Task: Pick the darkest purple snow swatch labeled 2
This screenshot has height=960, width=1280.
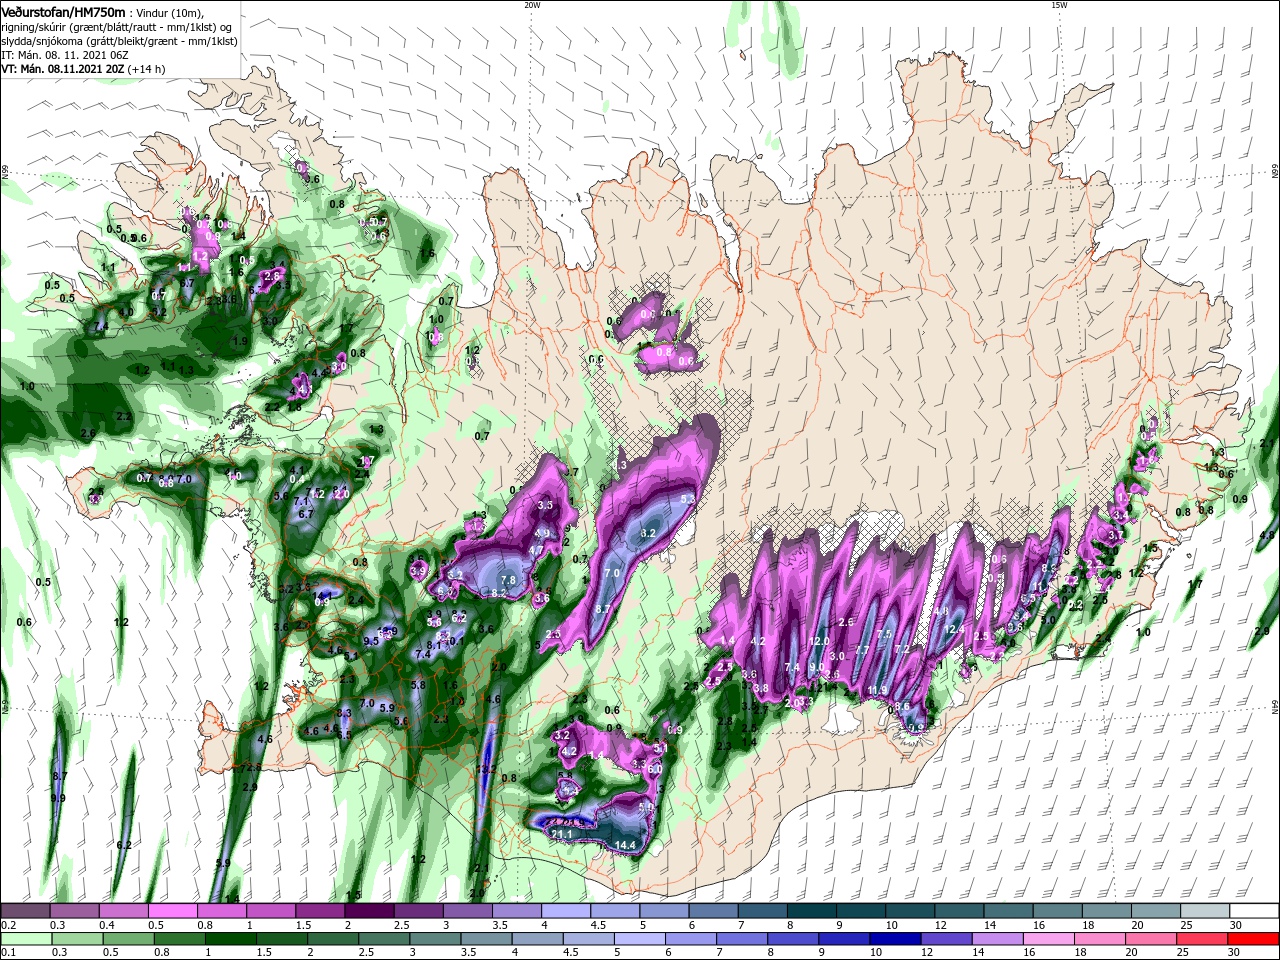Action: coord(369,911)
